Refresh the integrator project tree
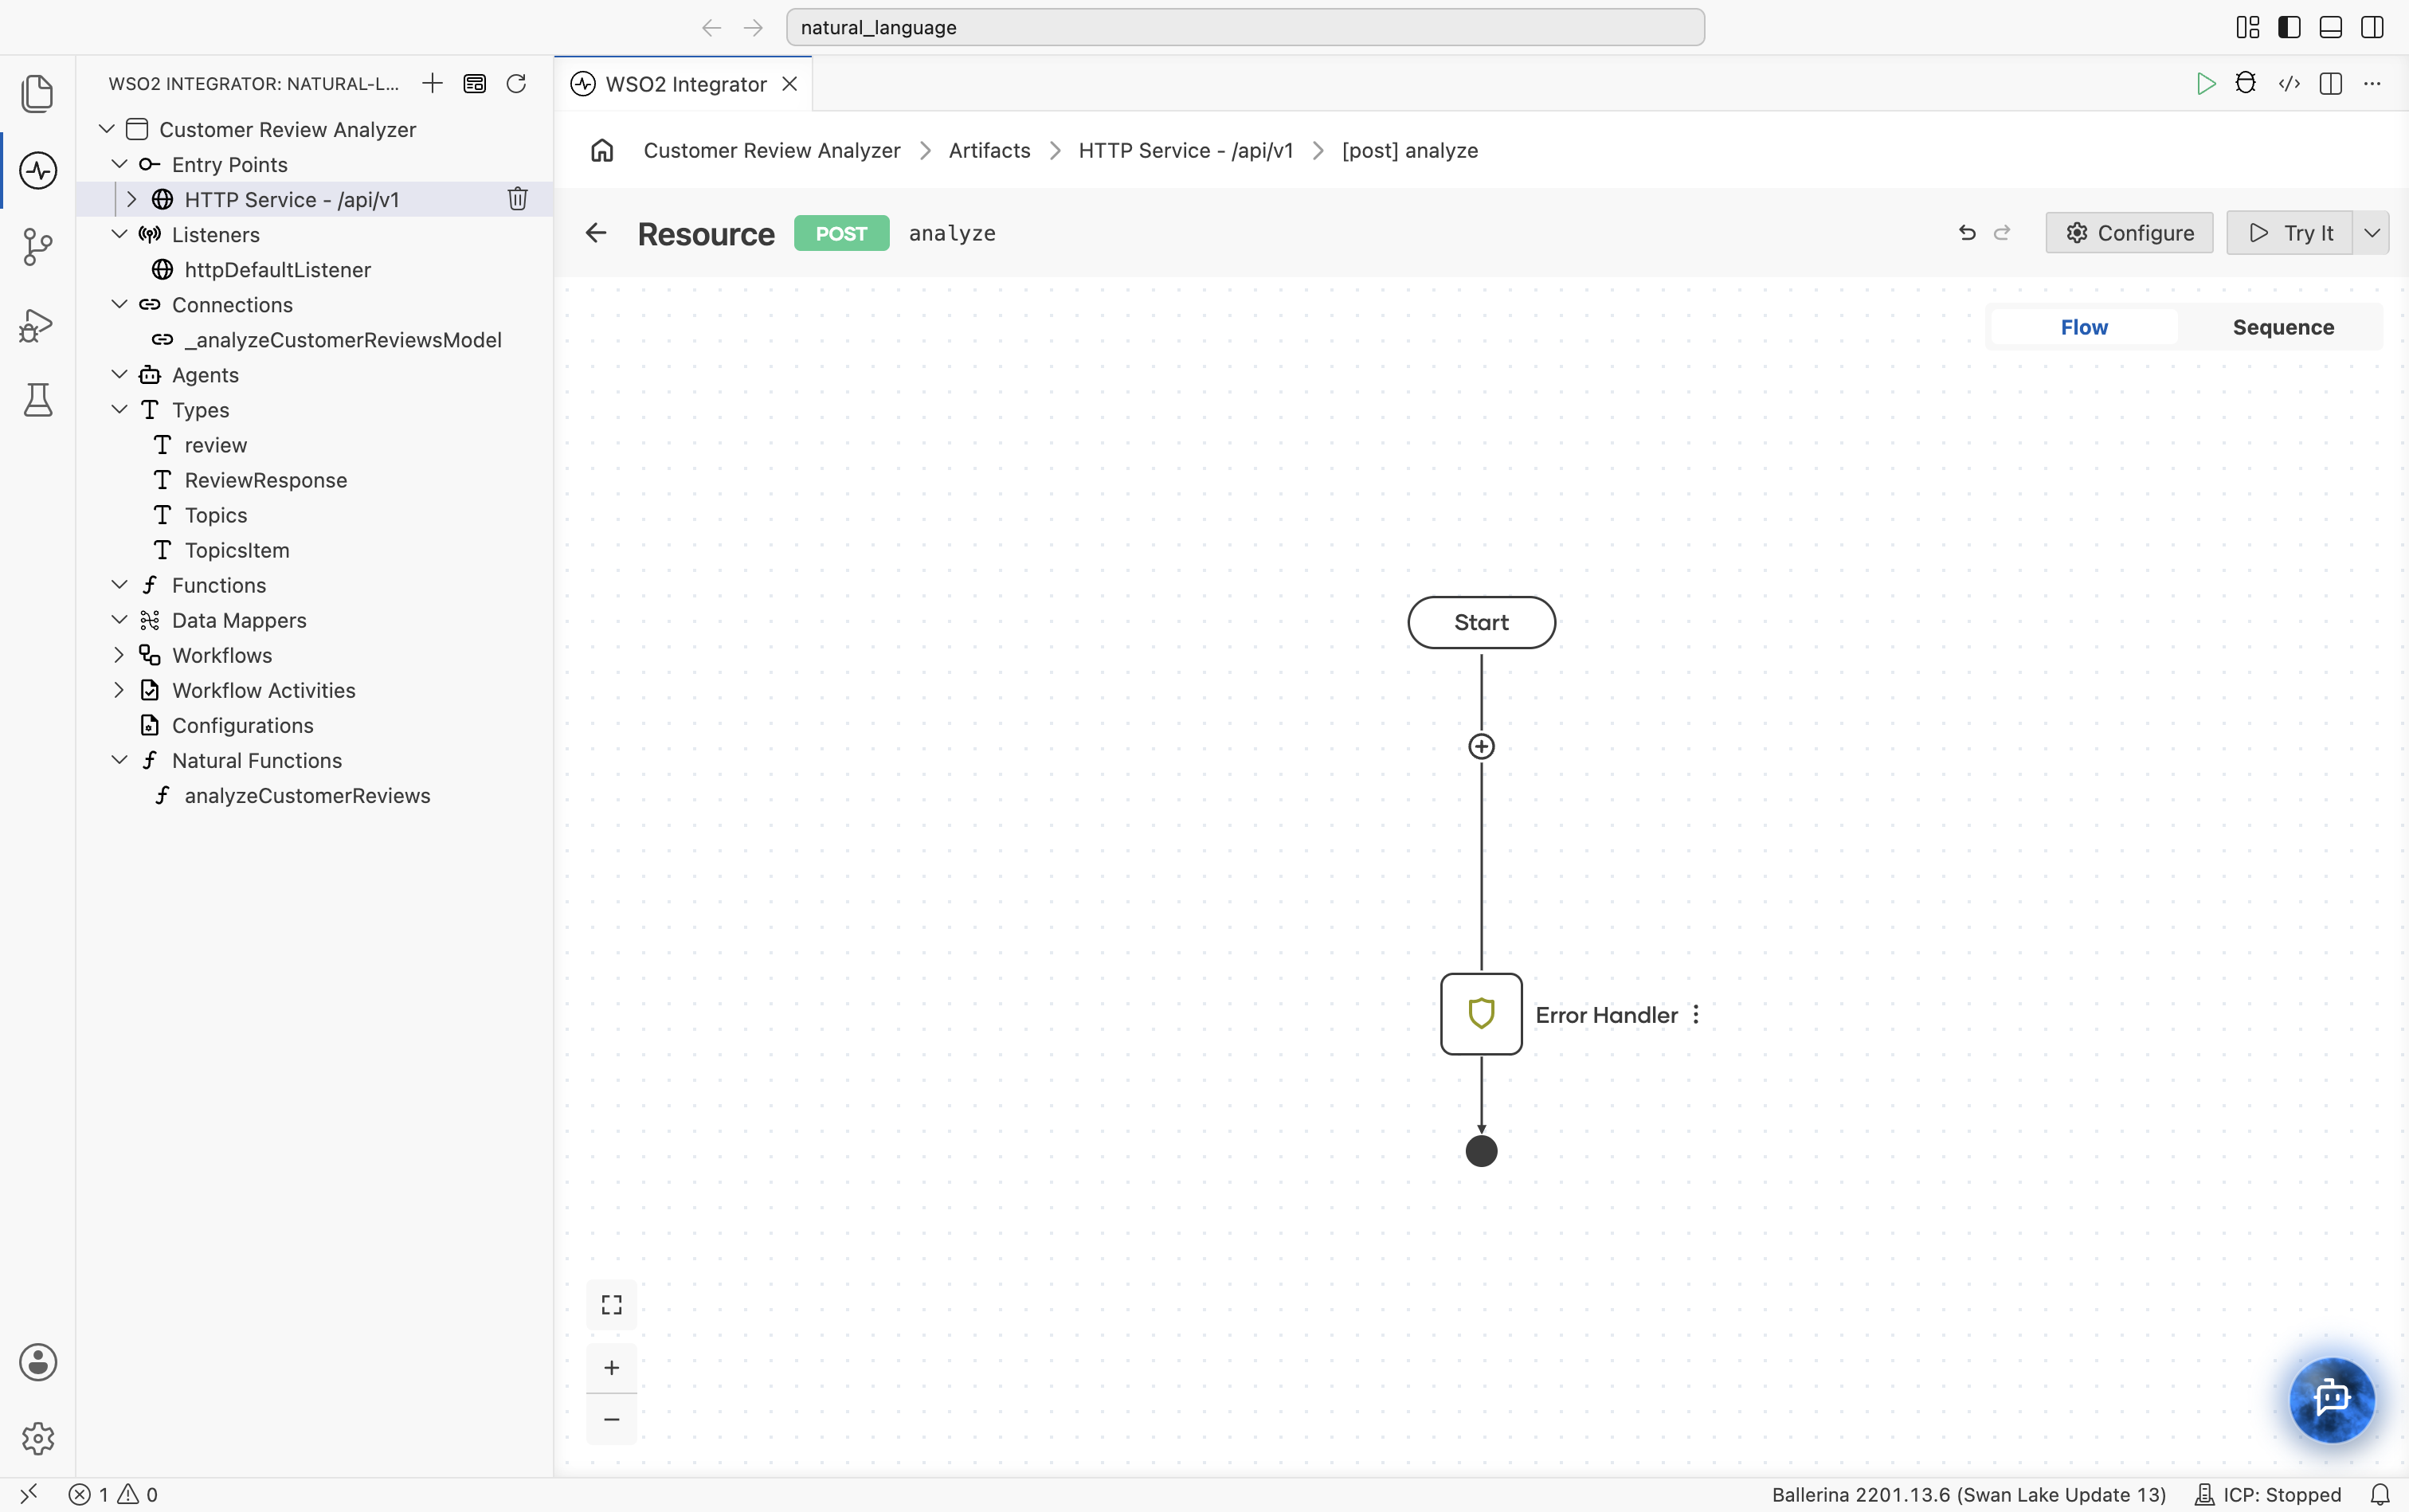 [x=516, y=83]
